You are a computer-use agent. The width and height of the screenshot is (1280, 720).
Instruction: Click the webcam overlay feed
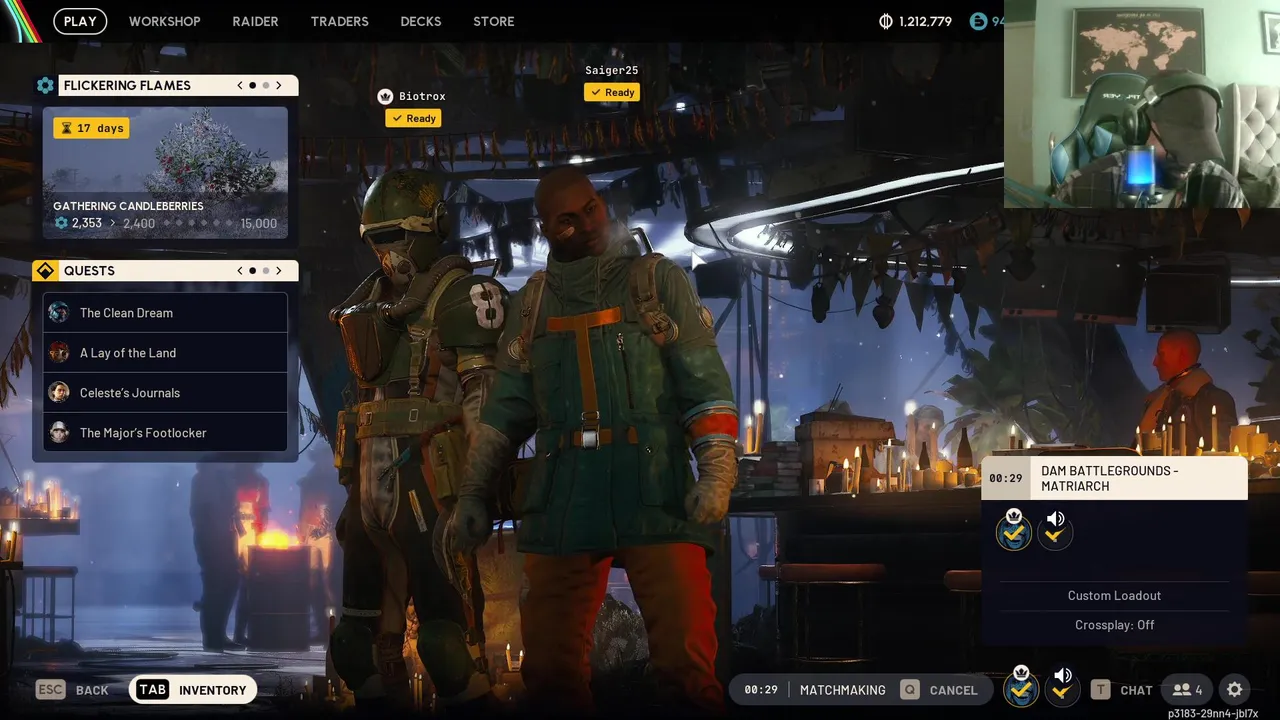1142,104
